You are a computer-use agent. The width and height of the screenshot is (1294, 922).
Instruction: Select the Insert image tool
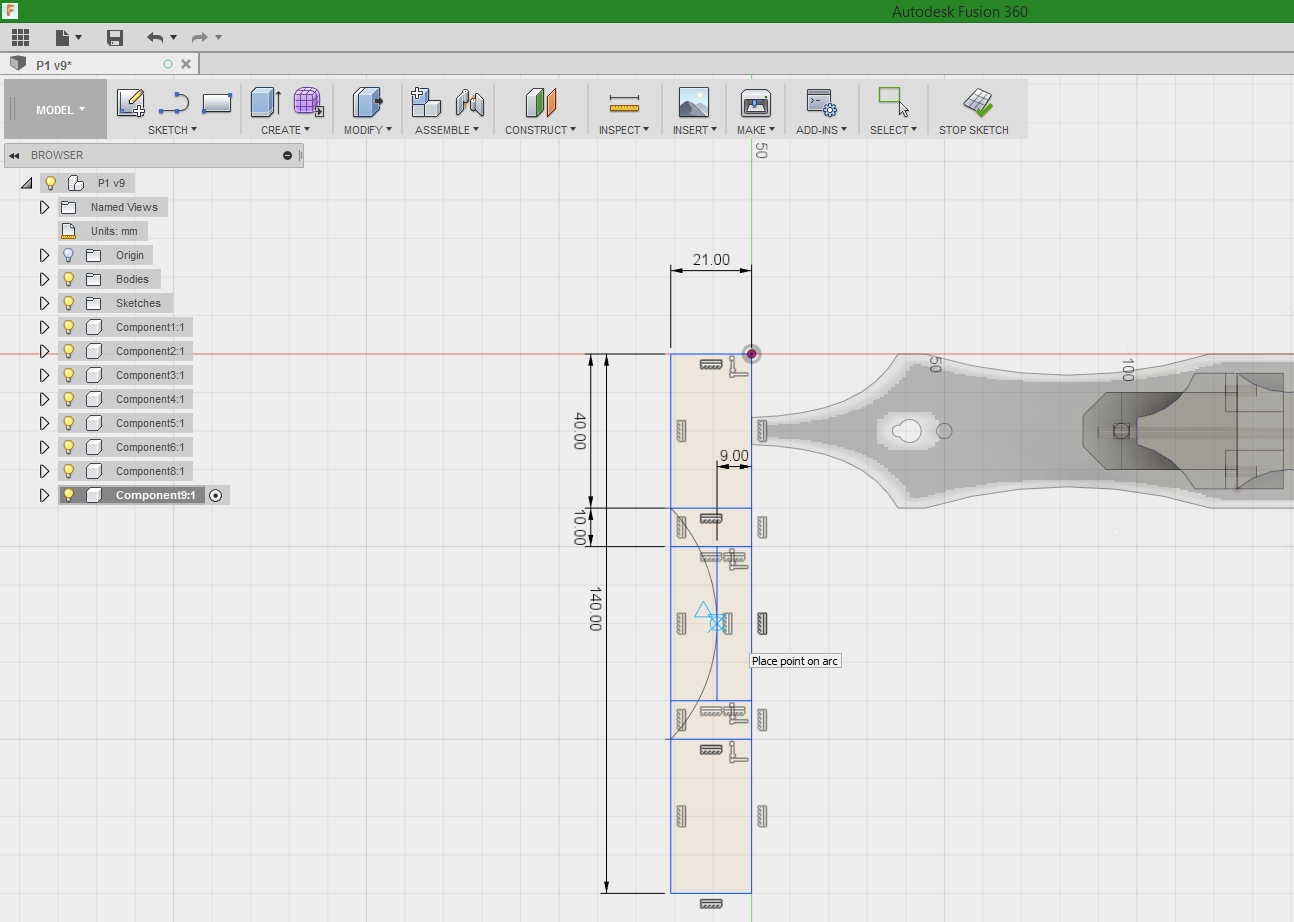pyautogui.click(x=693, y=102)
